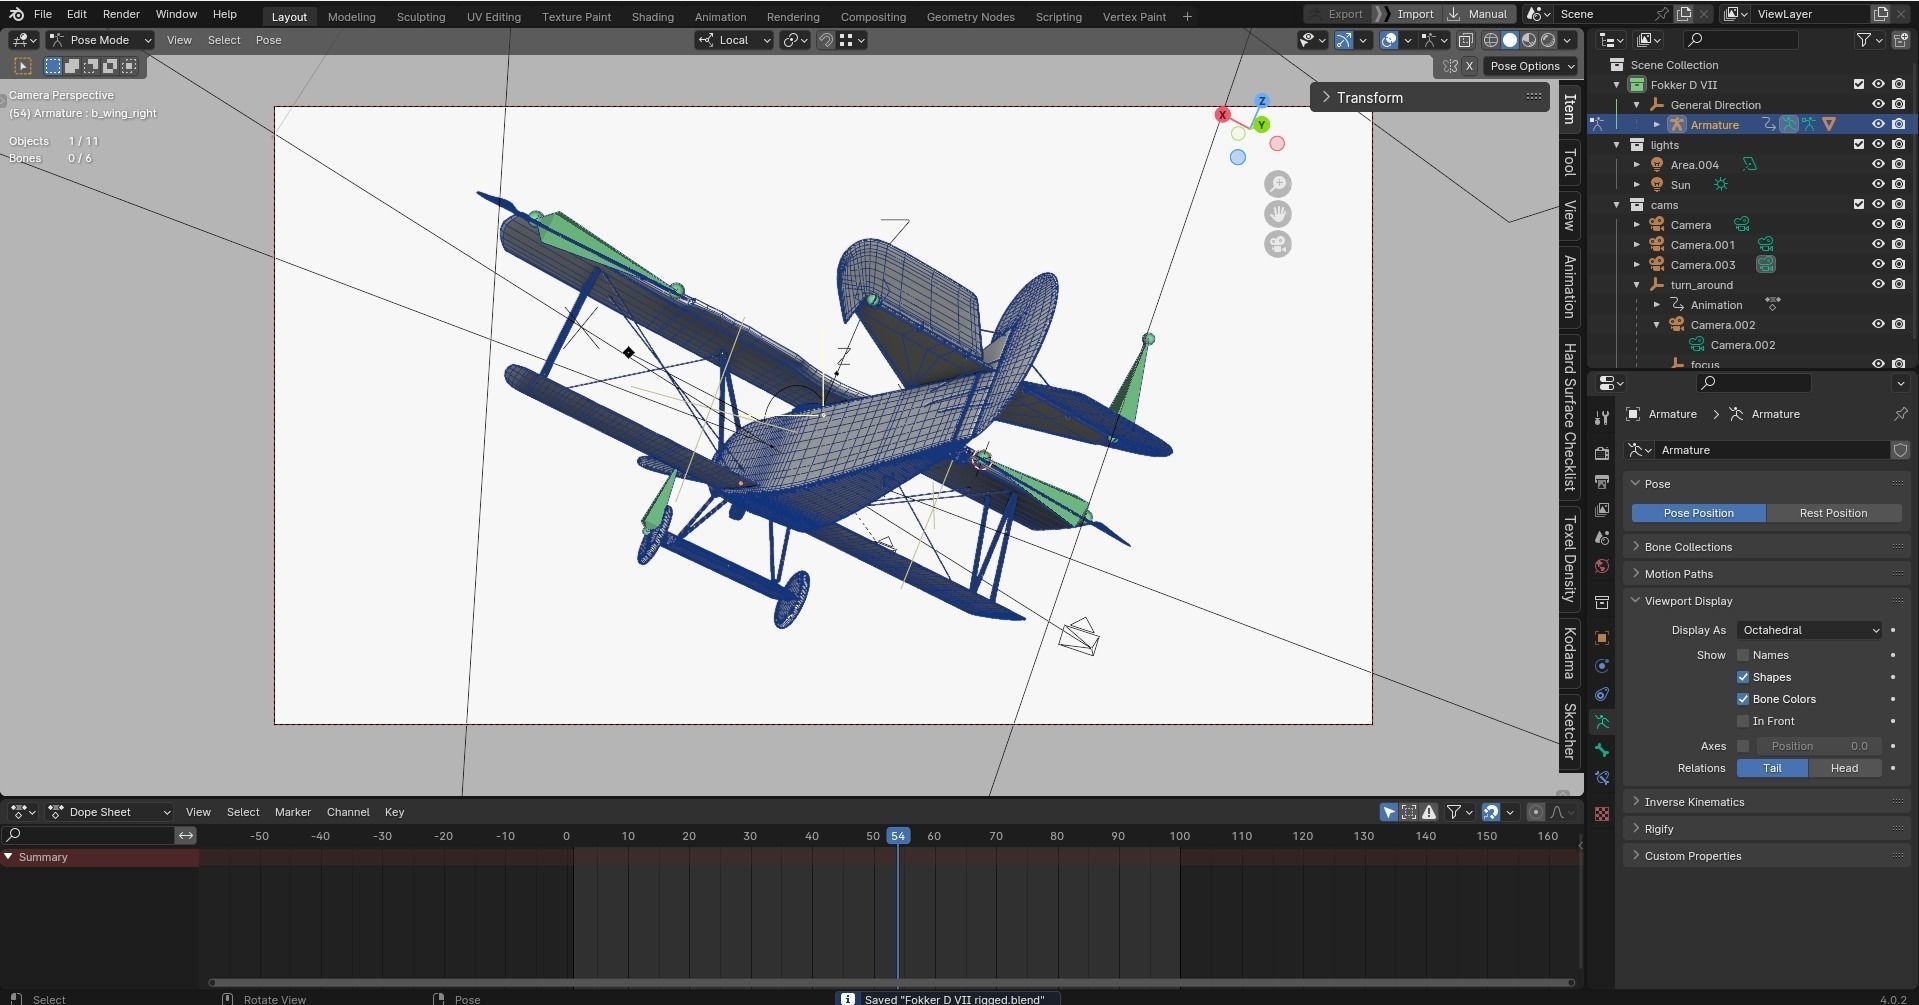The width and height of the screenshot is (1919, 1005).
Task: Click the Pose Position button
Action: pyautogui.click(x=1699, y=513)
